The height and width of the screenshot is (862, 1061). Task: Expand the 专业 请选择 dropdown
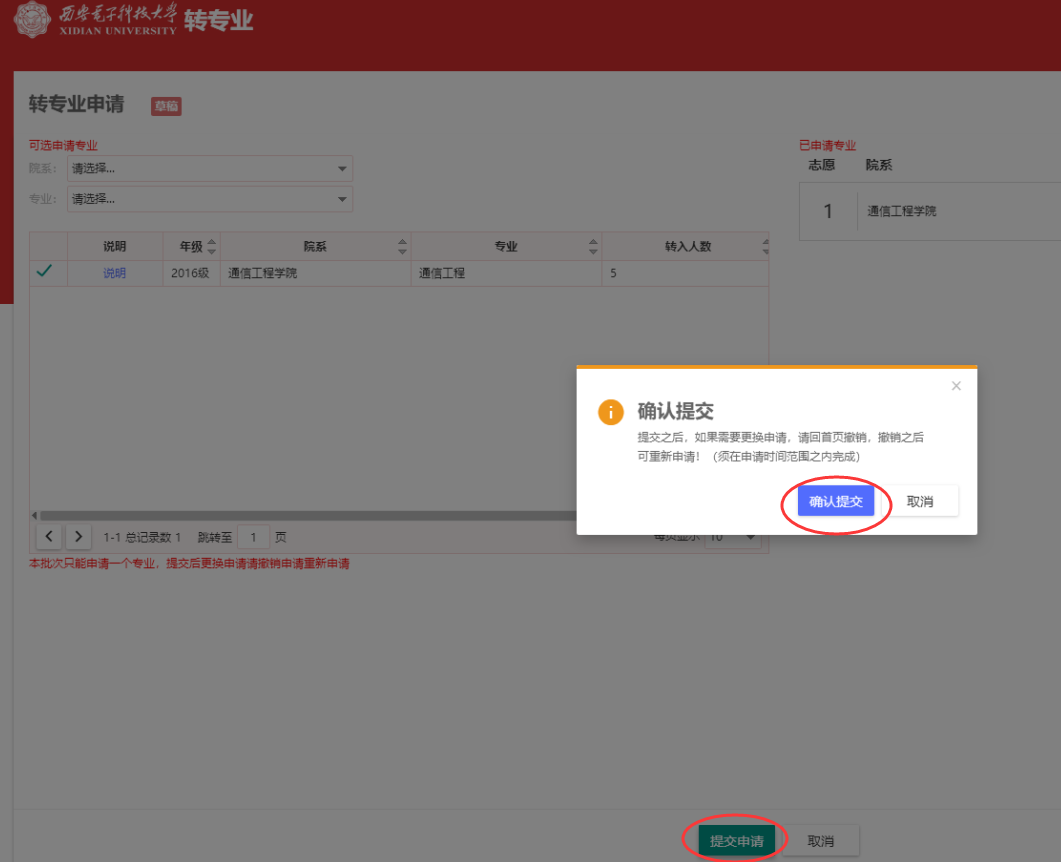pos(210,199)
